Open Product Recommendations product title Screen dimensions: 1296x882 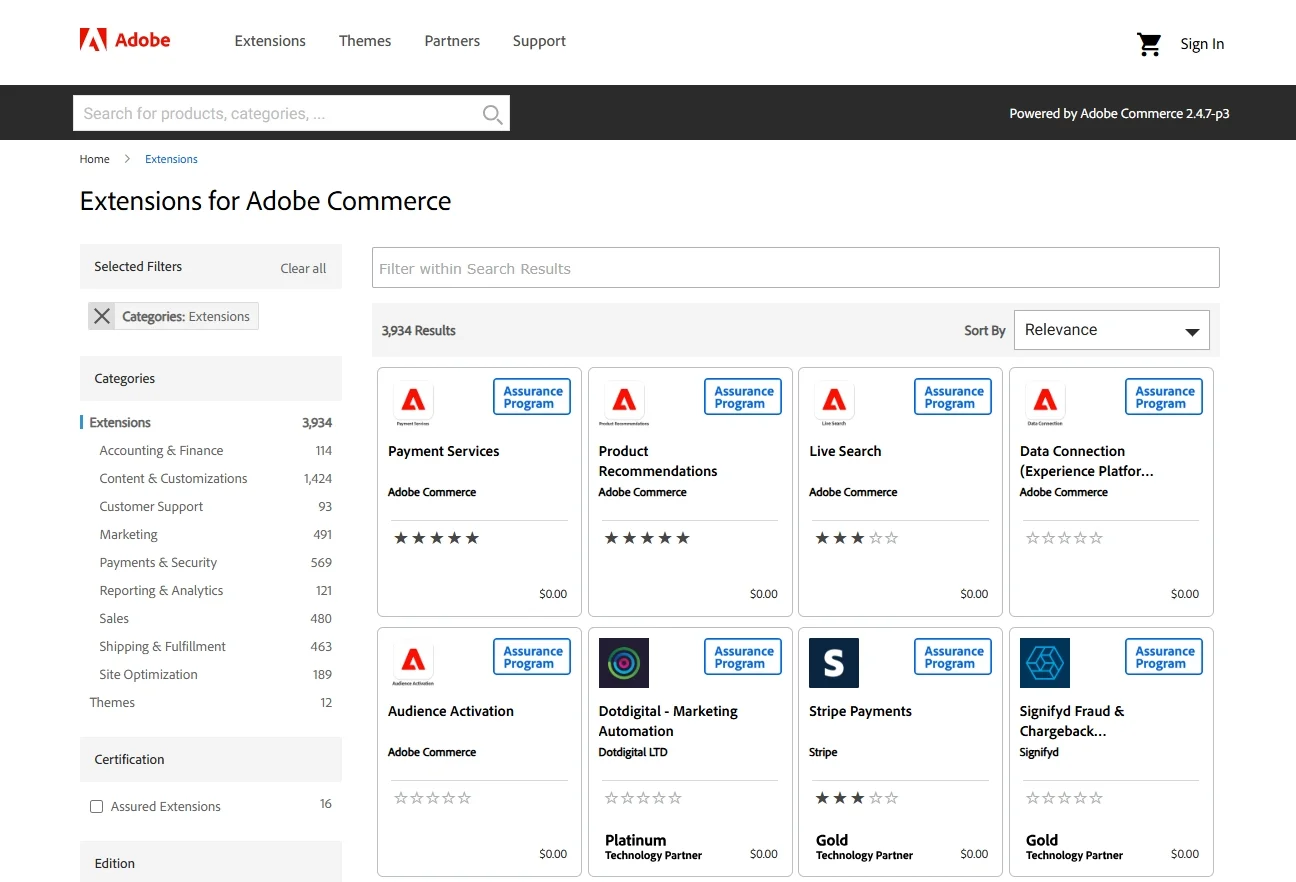[658, 461]
